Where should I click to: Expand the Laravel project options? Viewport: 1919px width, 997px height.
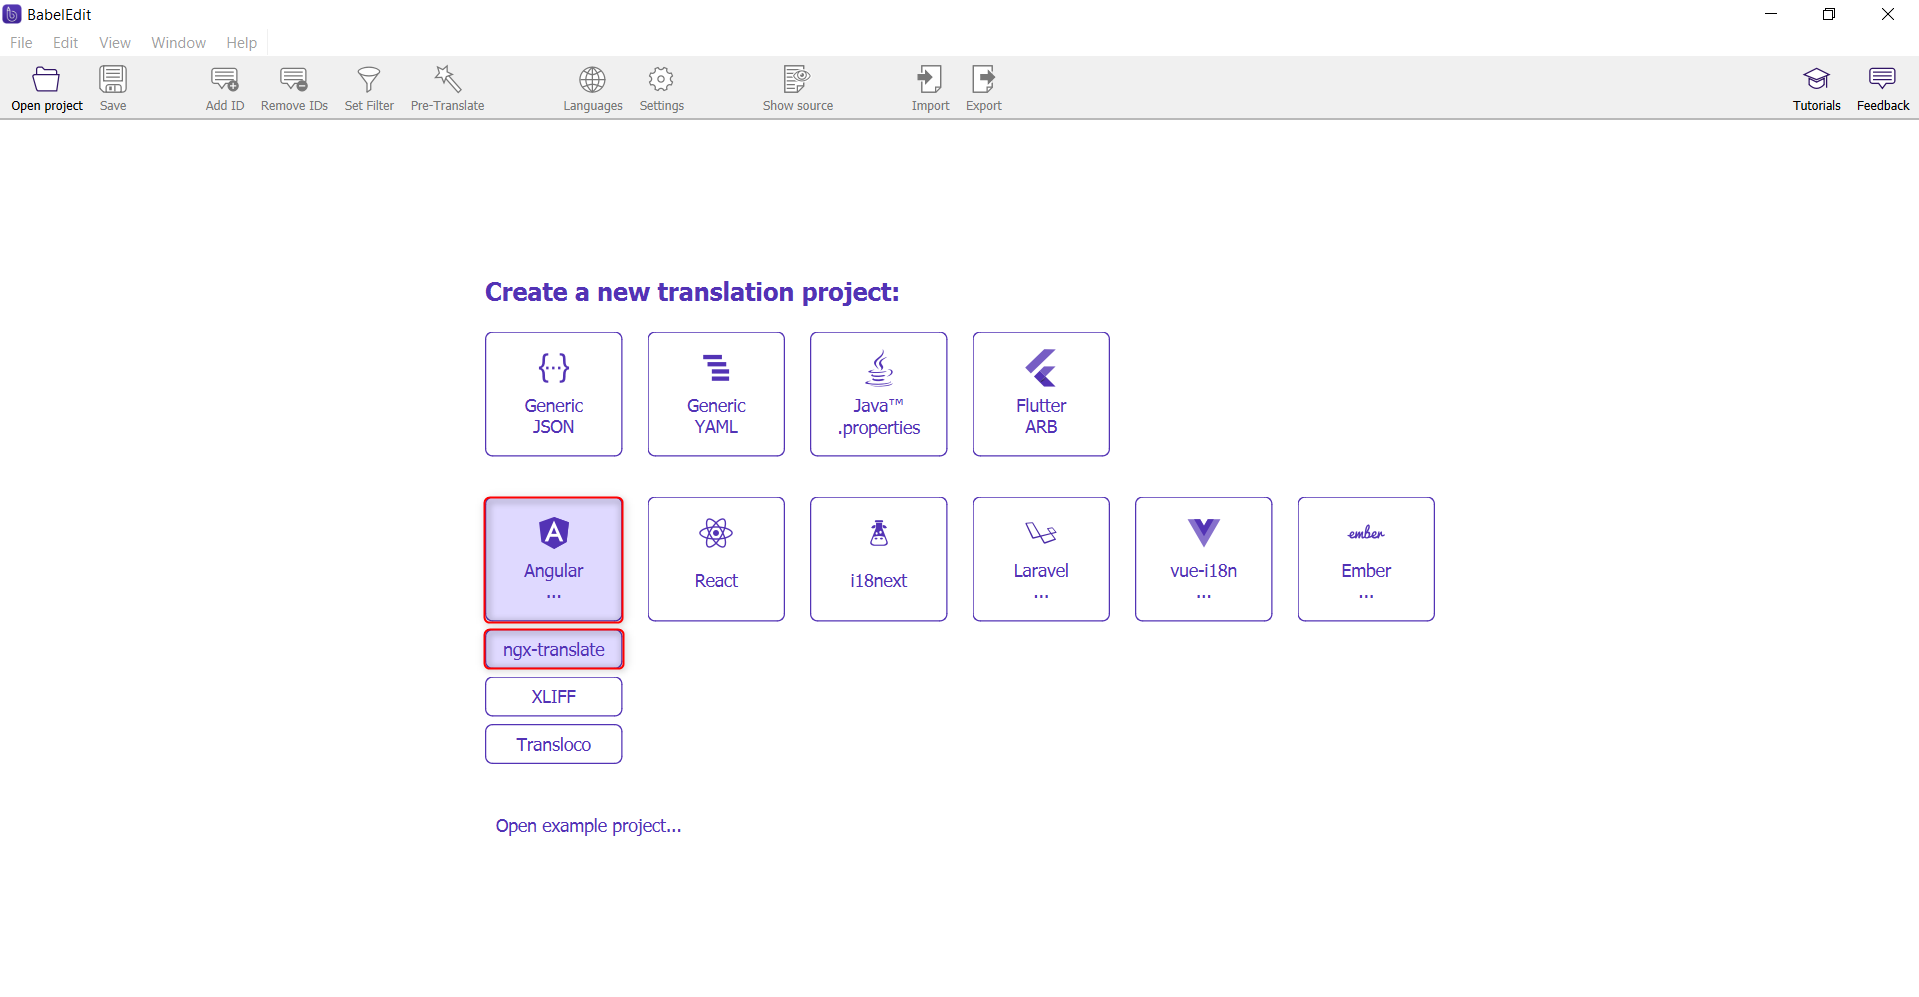[x=1041, y=559]
